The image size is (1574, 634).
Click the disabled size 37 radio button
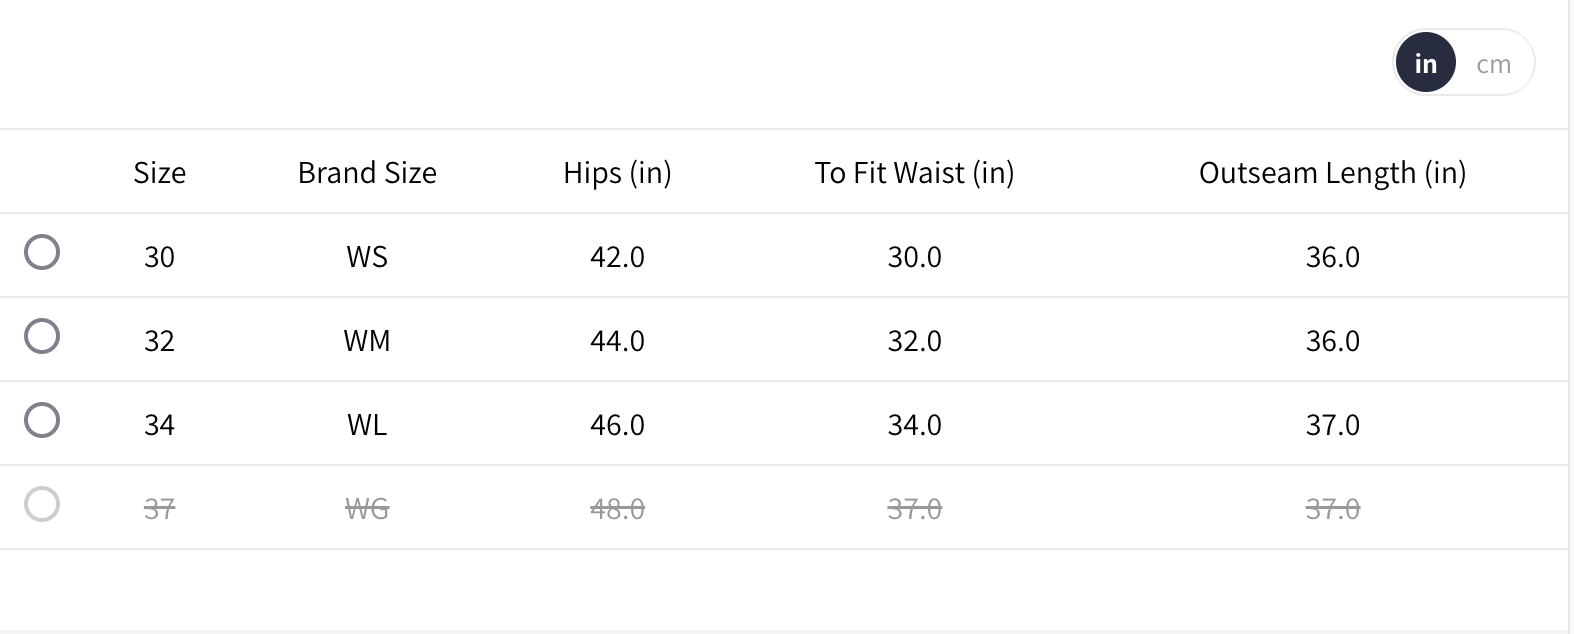tap(42, 505)
